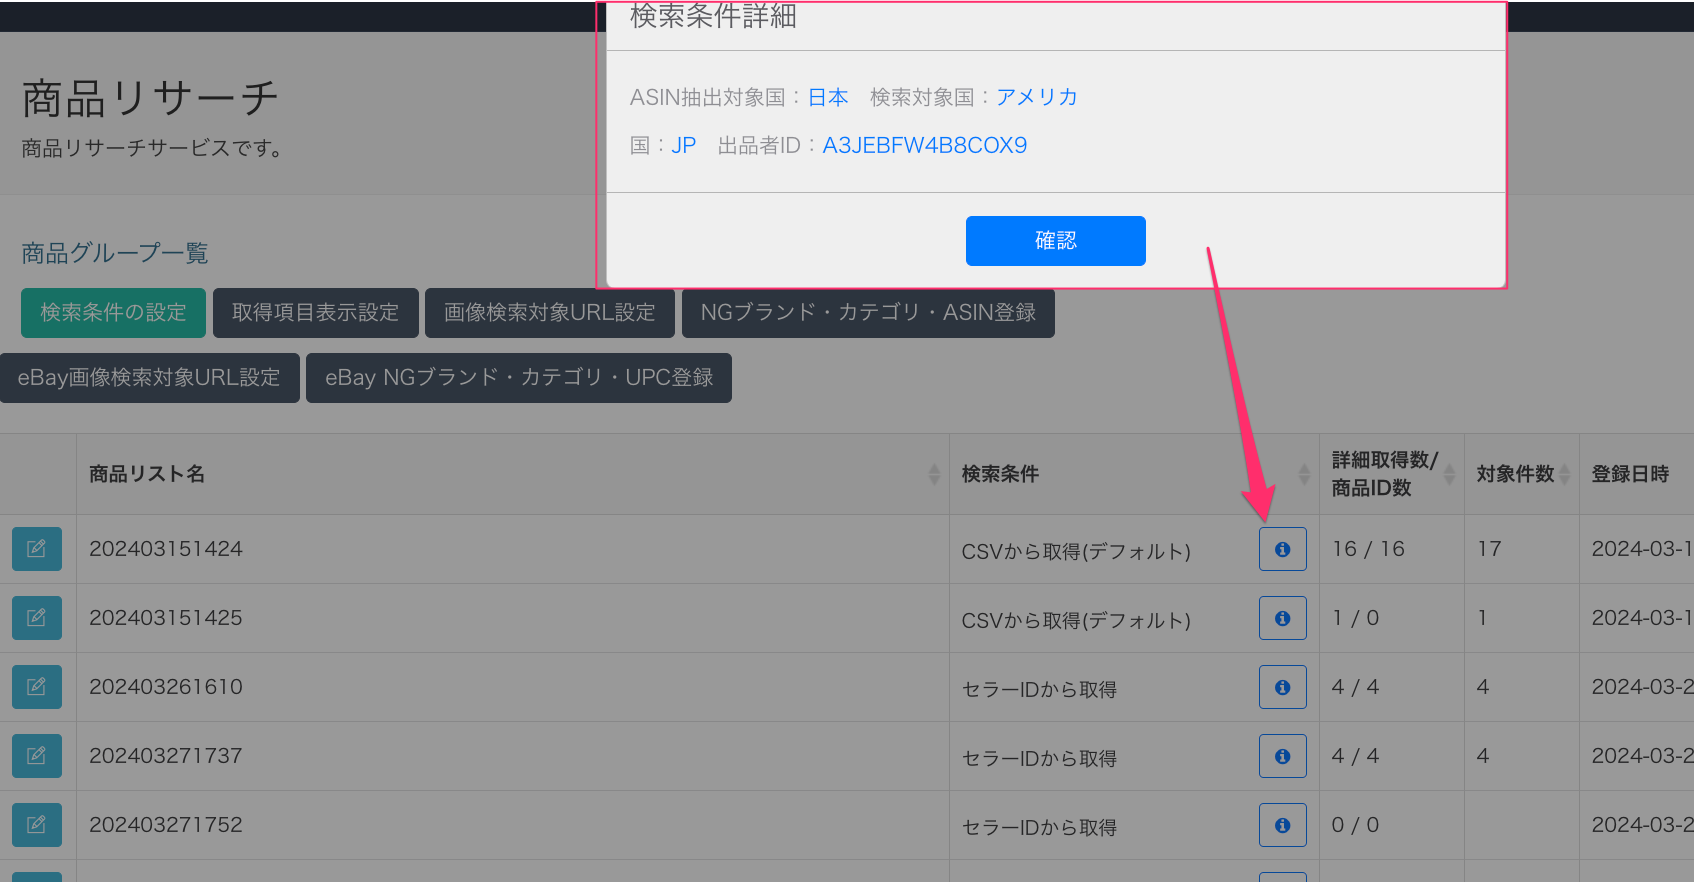Open search condition info for 202403151424
The height and width of the screenshot is (882, 1694).
coord(1283,549)
